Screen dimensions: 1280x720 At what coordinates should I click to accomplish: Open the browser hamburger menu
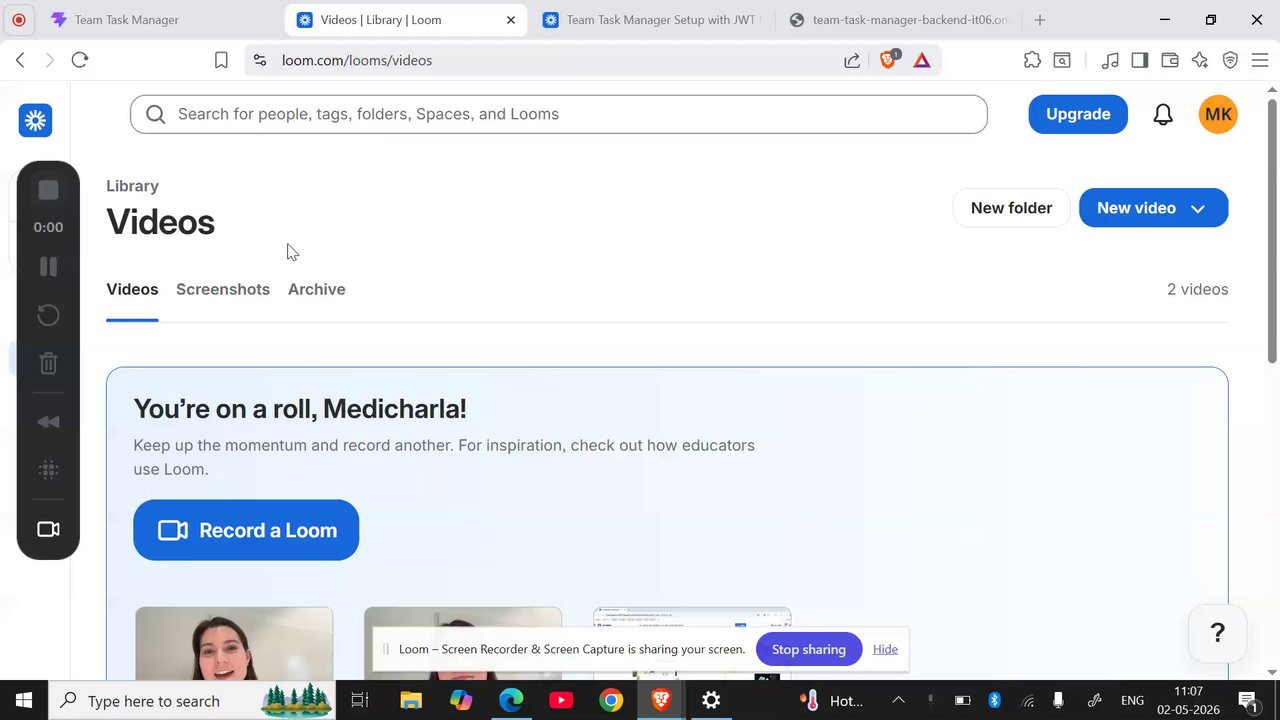pyautogui.click(x=1260, y=60)
